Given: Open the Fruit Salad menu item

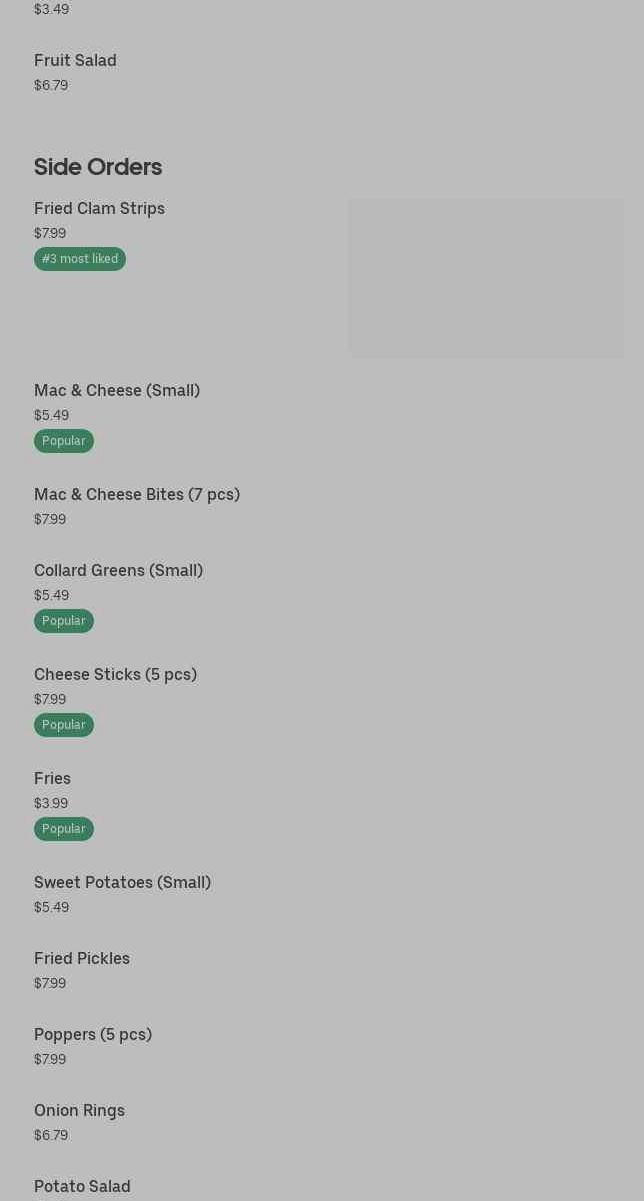Looking at the screenshot, I should pyautogui.click(x=75, y=61).
